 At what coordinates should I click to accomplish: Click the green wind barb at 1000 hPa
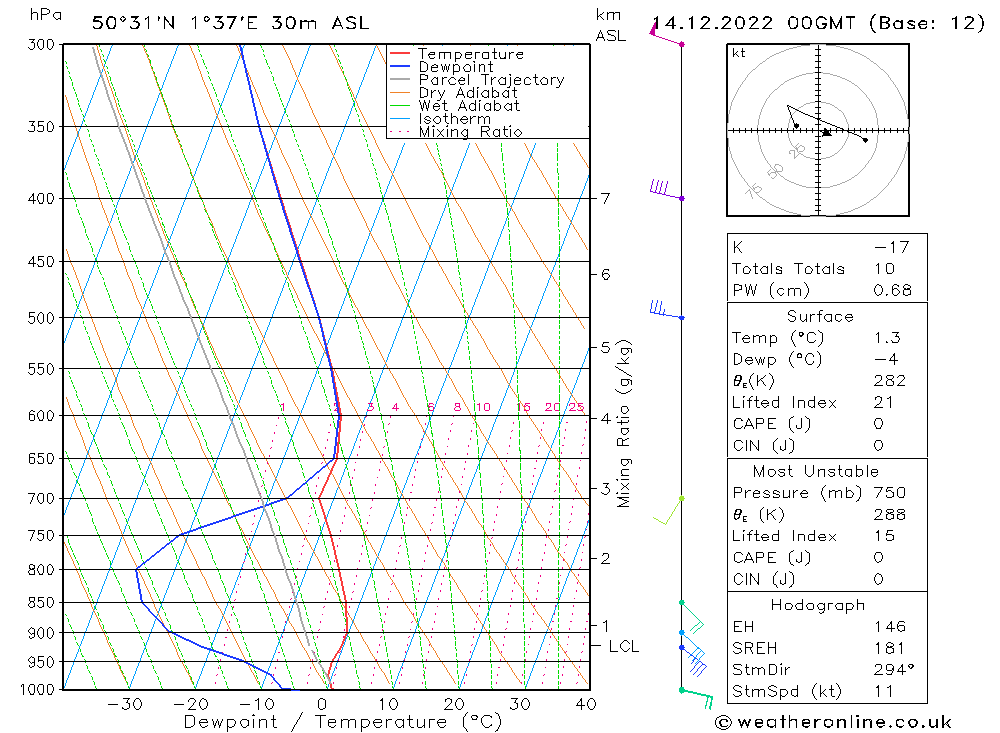coord(696,697)
